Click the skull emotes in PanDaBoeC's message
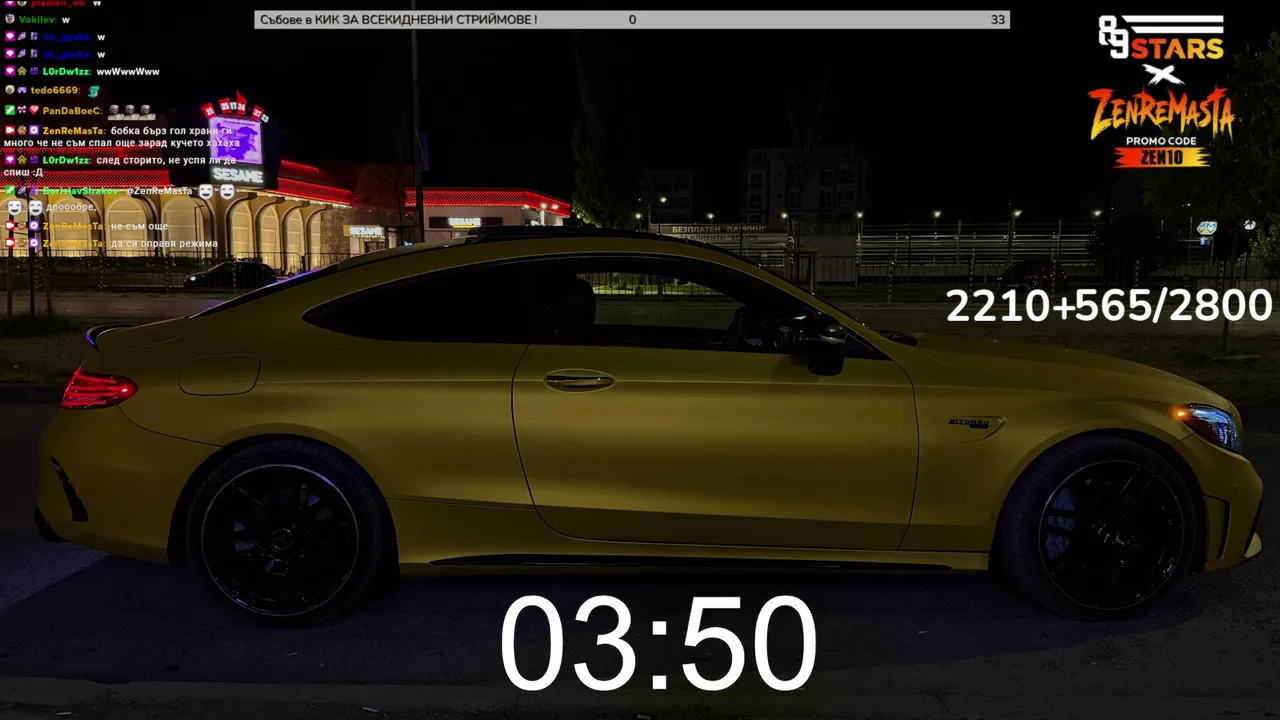1280x720 pixels. [131, 111]
